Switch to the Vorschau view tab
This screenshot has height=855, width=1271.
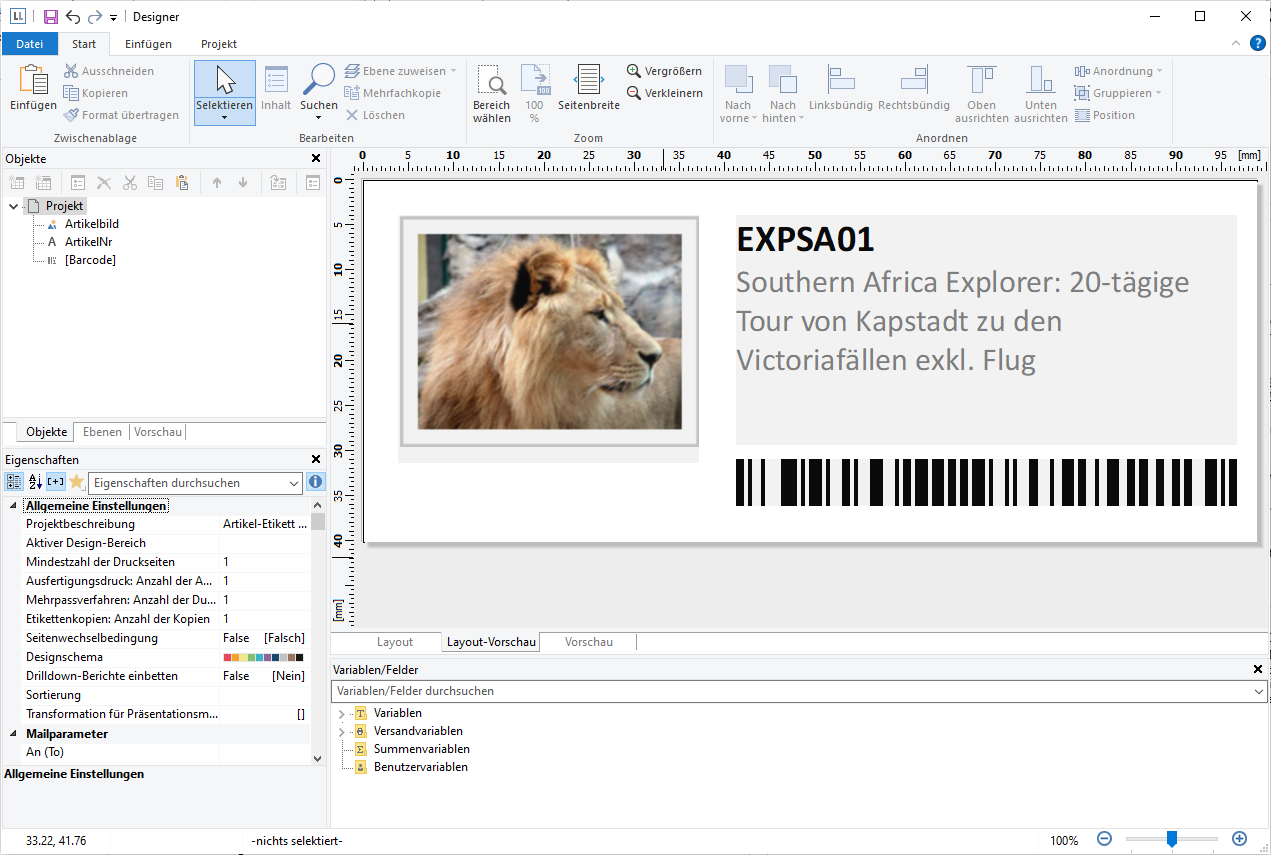[x=588, y=642]
